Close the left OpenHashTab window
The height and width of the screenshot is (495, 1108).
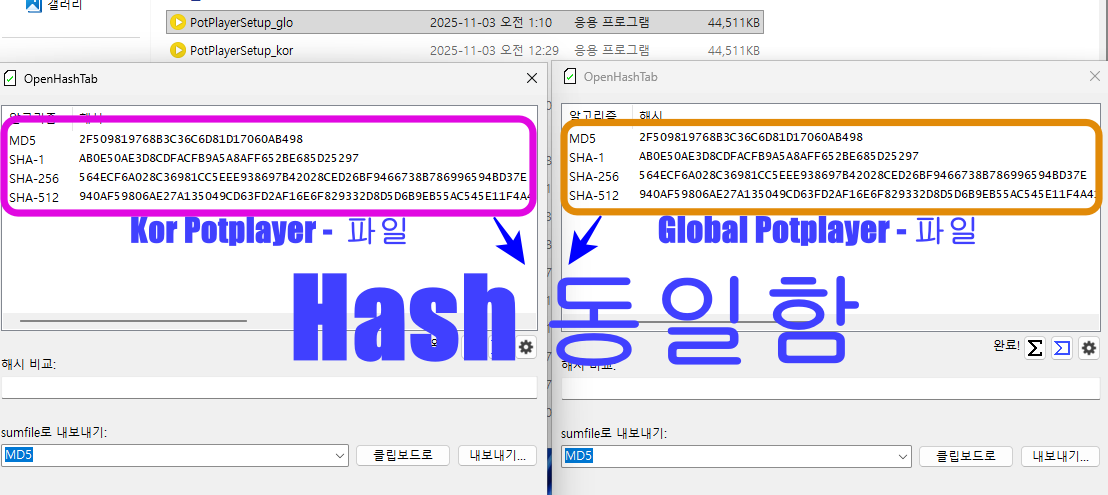[x=531, y=78]
